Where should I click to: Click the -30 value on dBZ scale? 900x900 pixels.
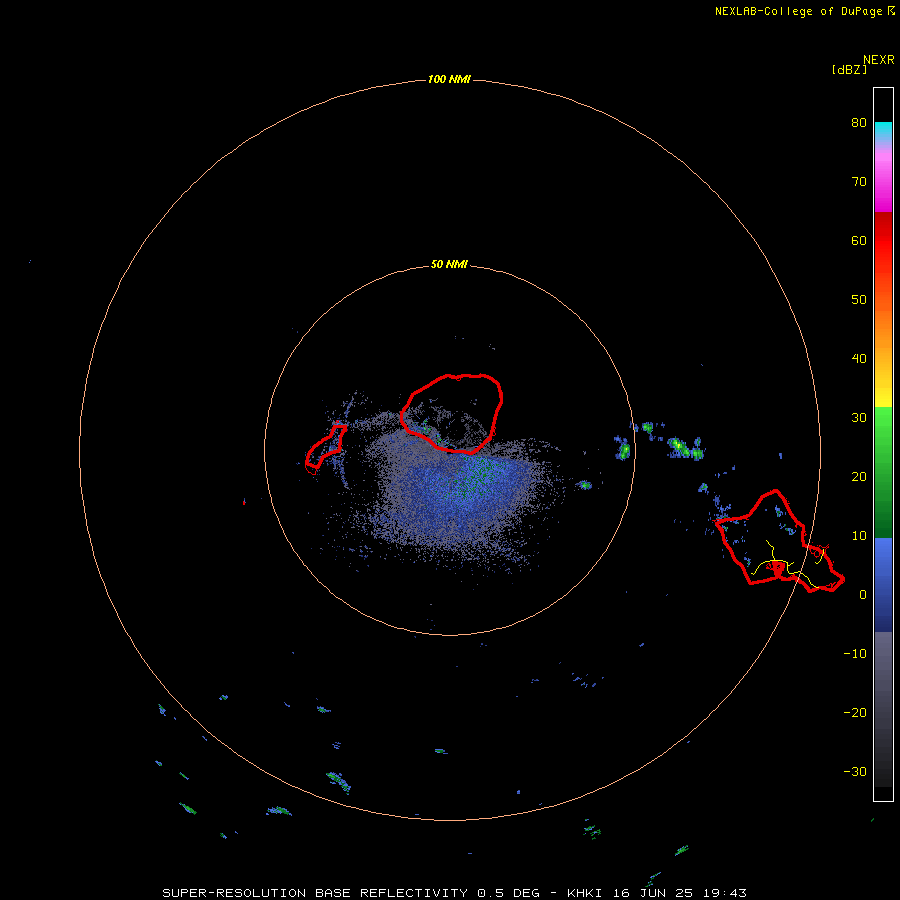[855, 771]
